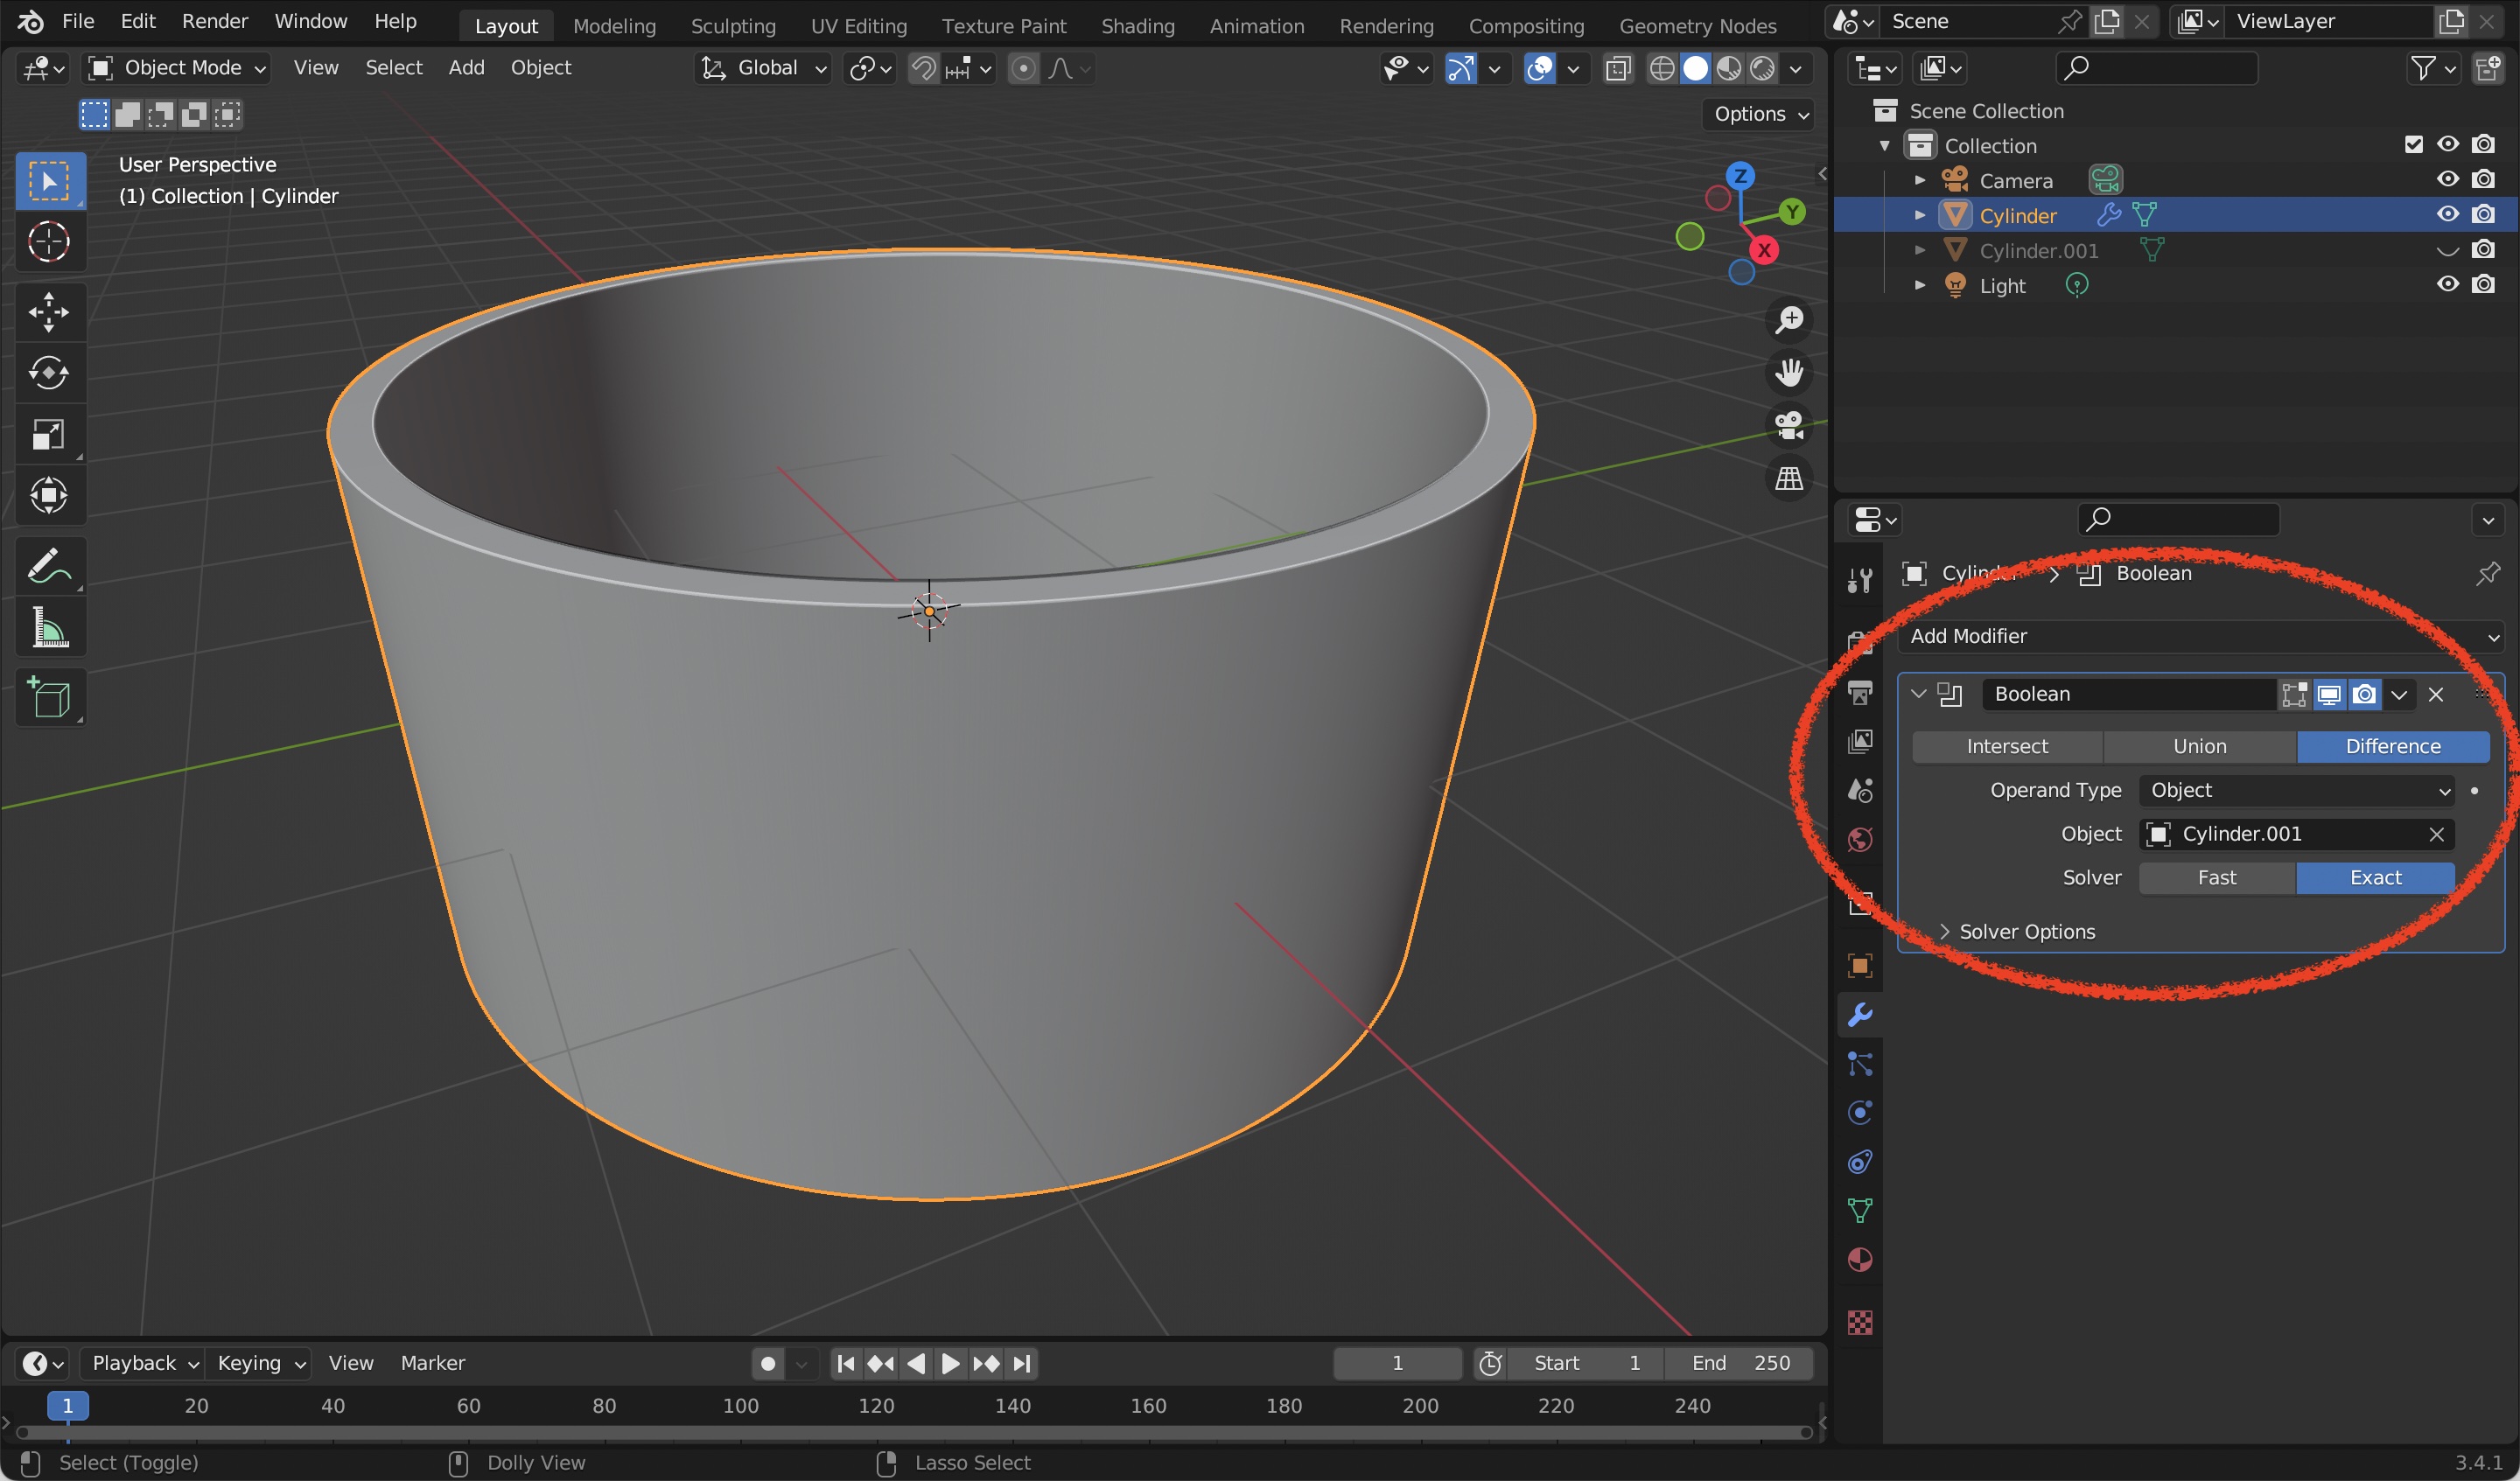Toggle Boolean modifier edit mode display
This screenshot has width=2520, height=1481.
2294,695
